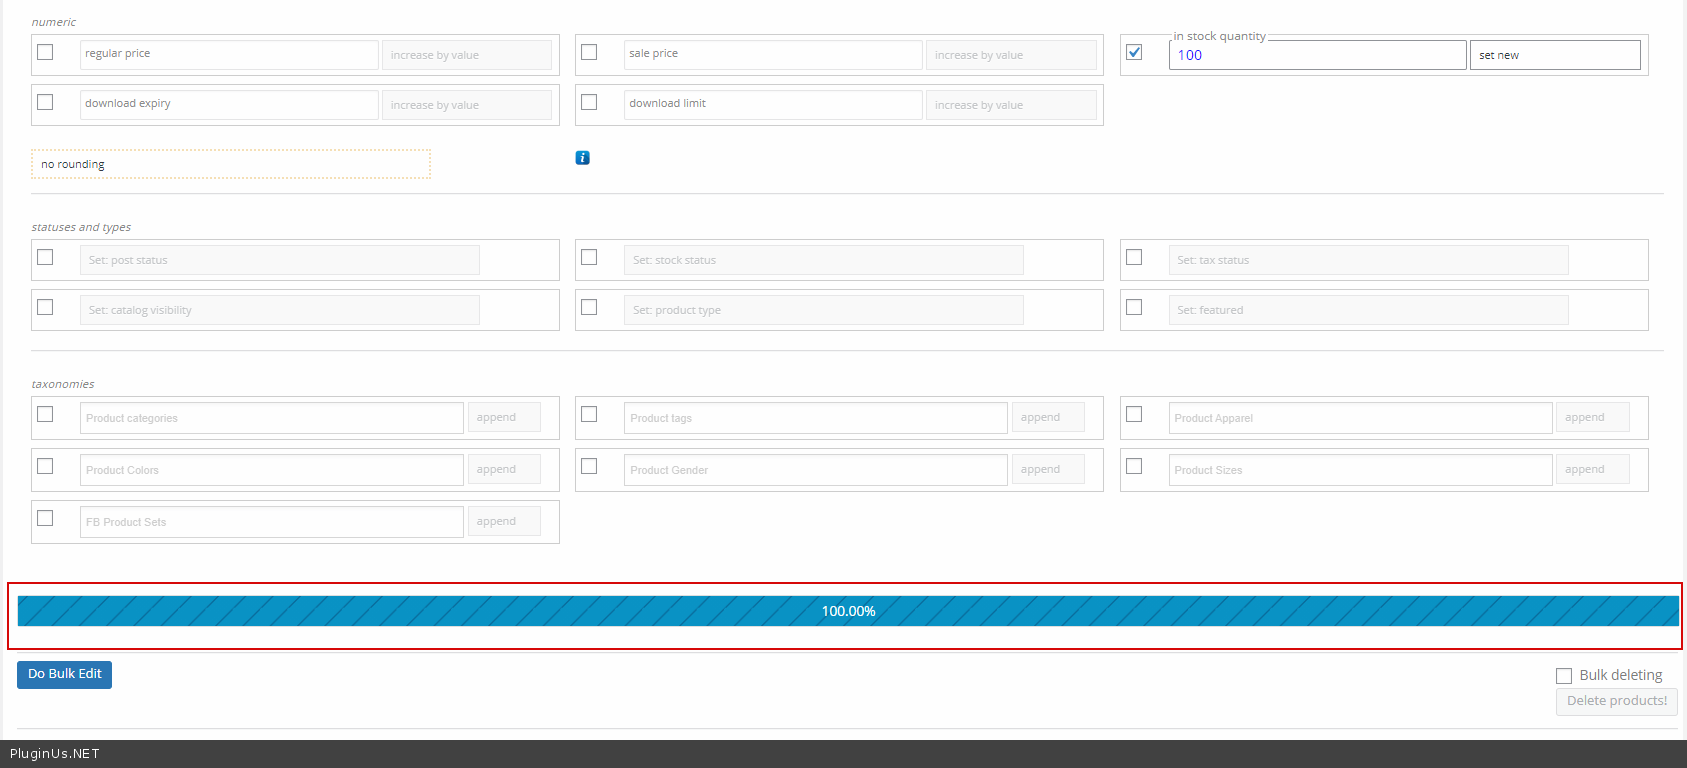The height and width of the screenshot is (768, 1687).
Task: Expand the 'Set: post status' dropdown
Action: coord(279,260)
